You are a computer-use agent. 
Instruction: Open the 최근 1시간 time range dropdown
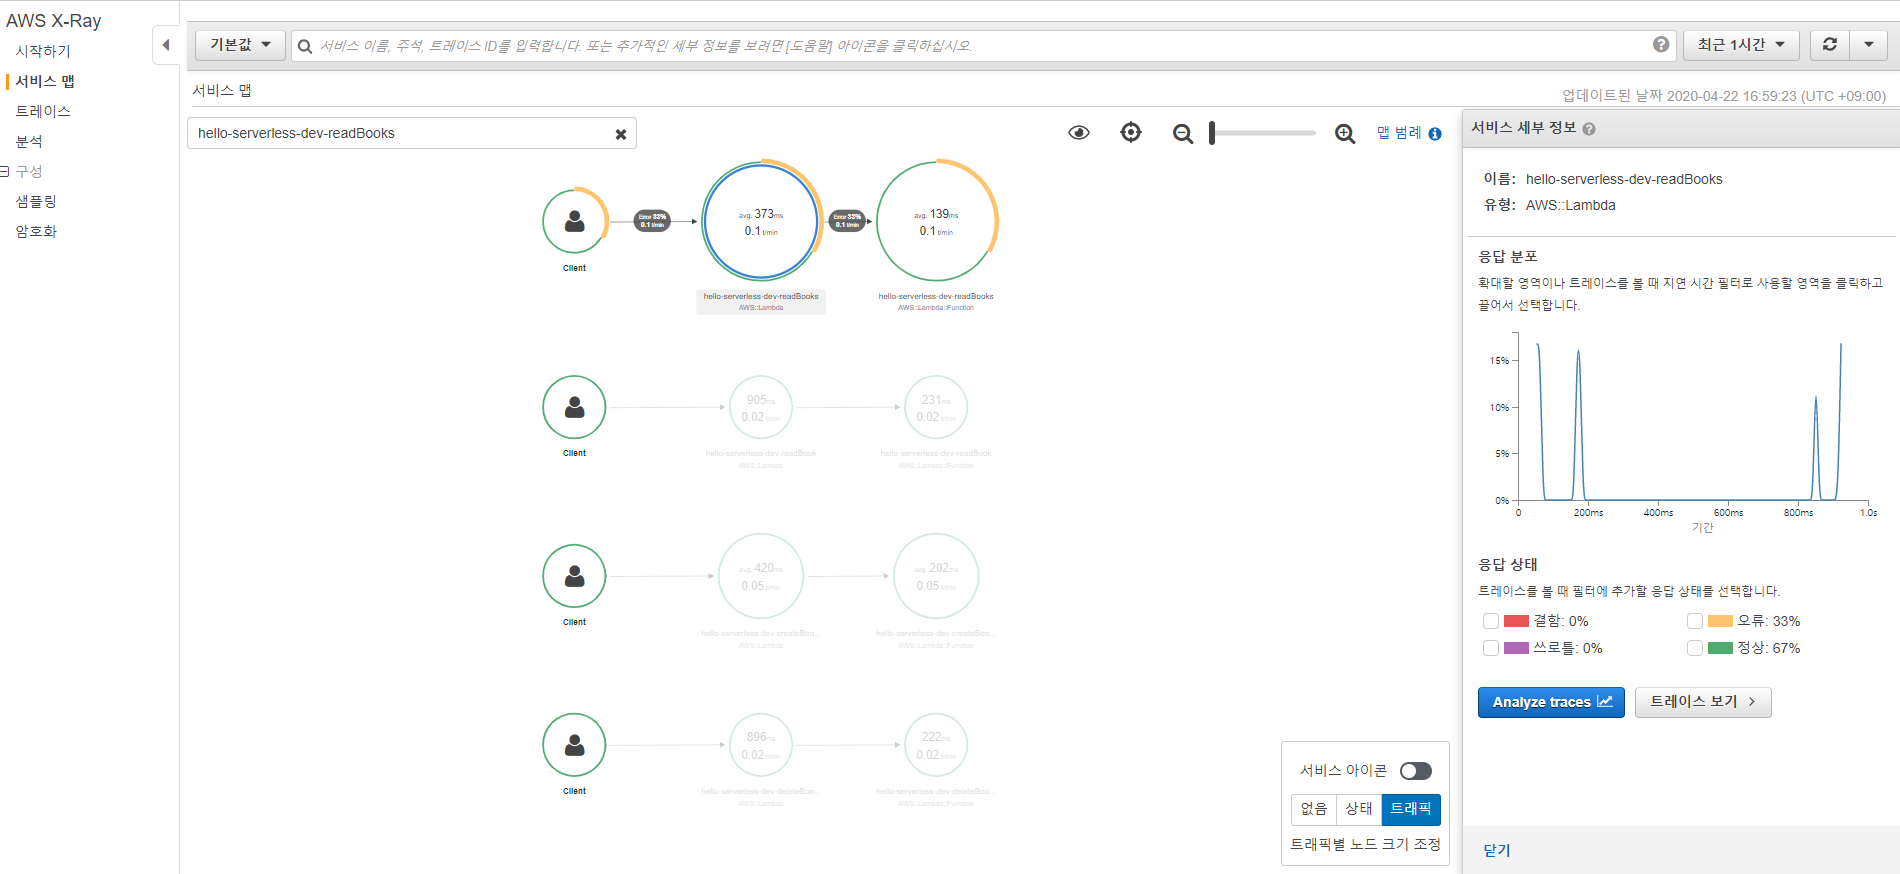pyautogui.click(x=1741, y=45)
